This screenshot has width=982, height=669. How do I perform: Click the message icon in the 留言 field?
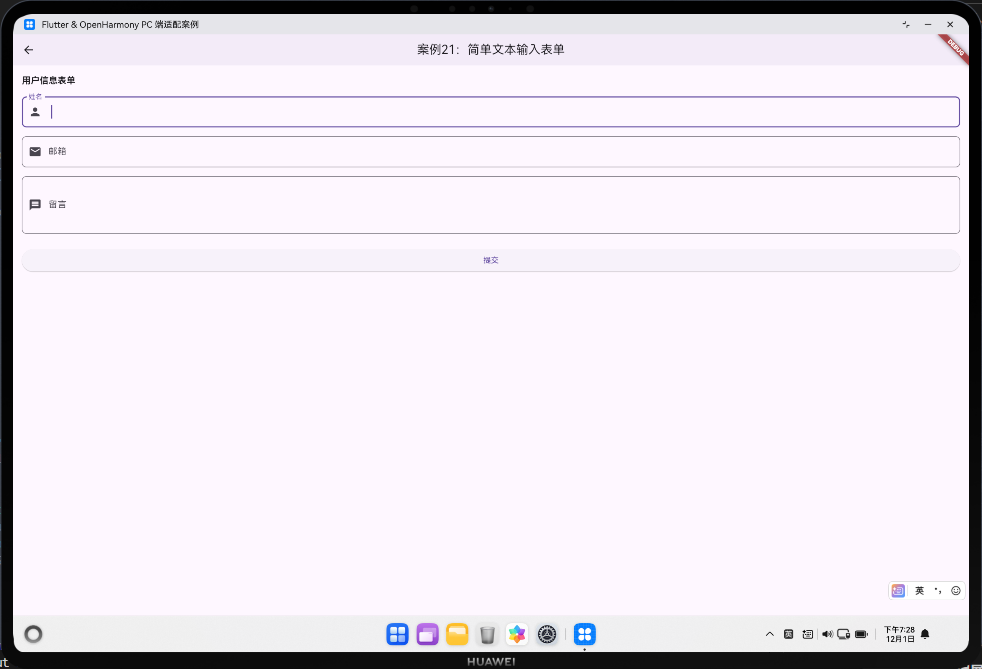(x=36, y=204)
